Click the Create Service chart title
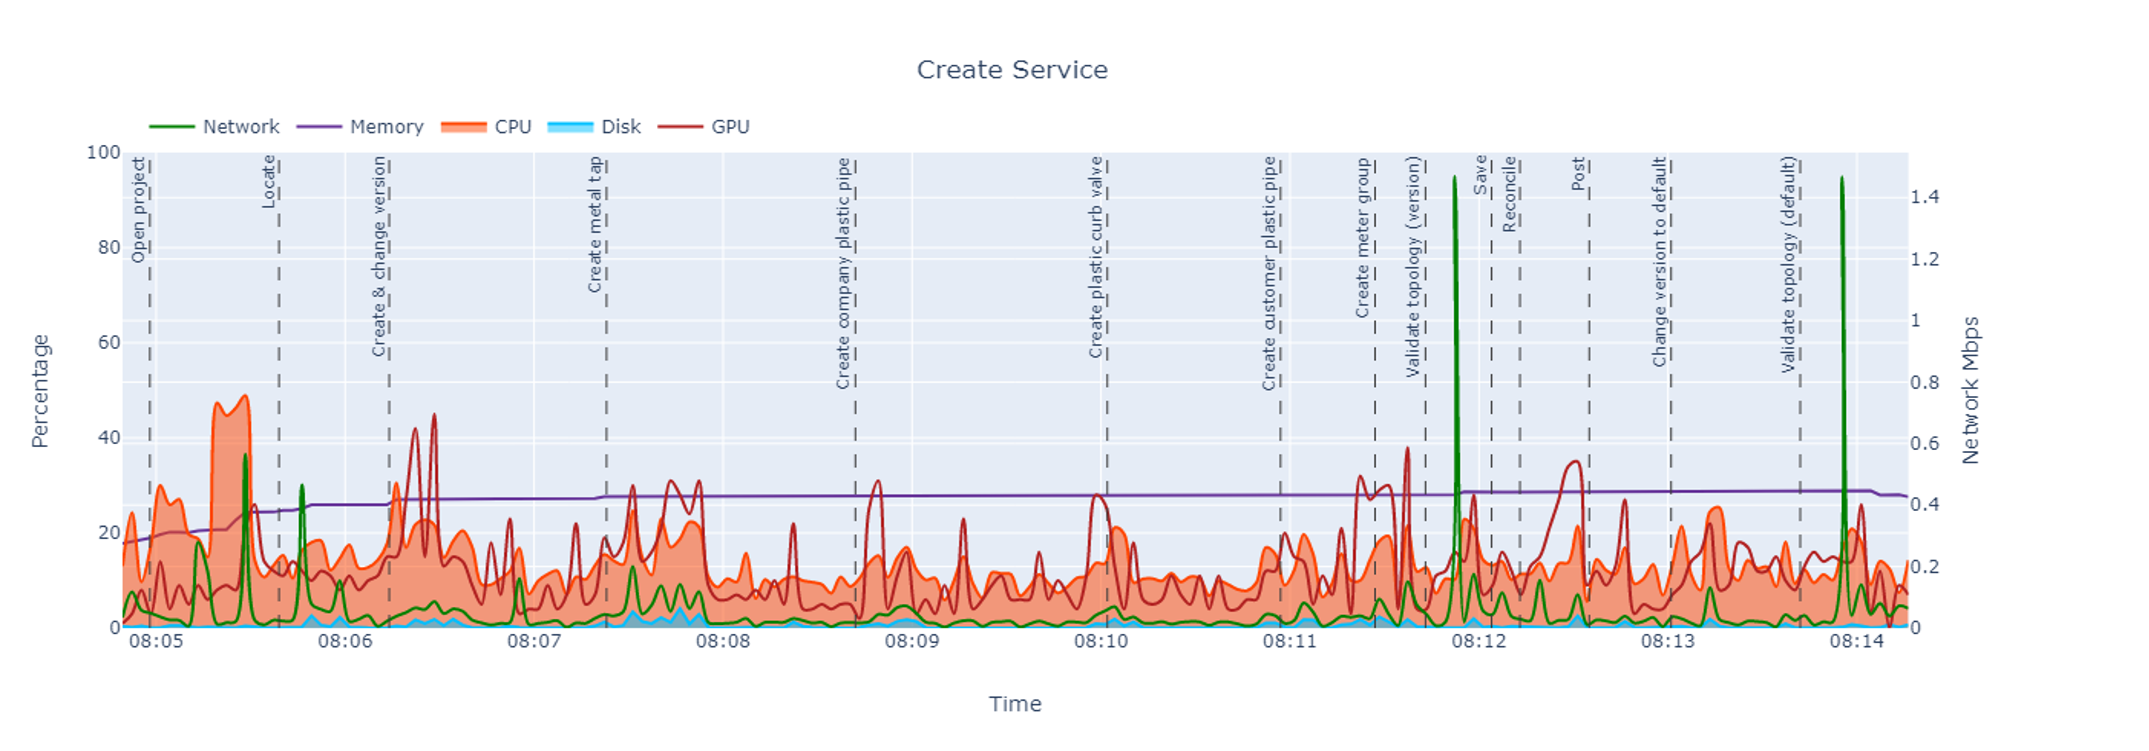 pos(1012,70)
